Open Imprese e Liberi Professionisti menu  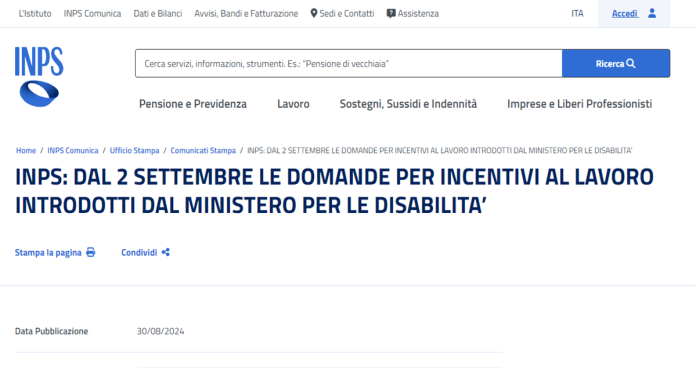point(579,104)
